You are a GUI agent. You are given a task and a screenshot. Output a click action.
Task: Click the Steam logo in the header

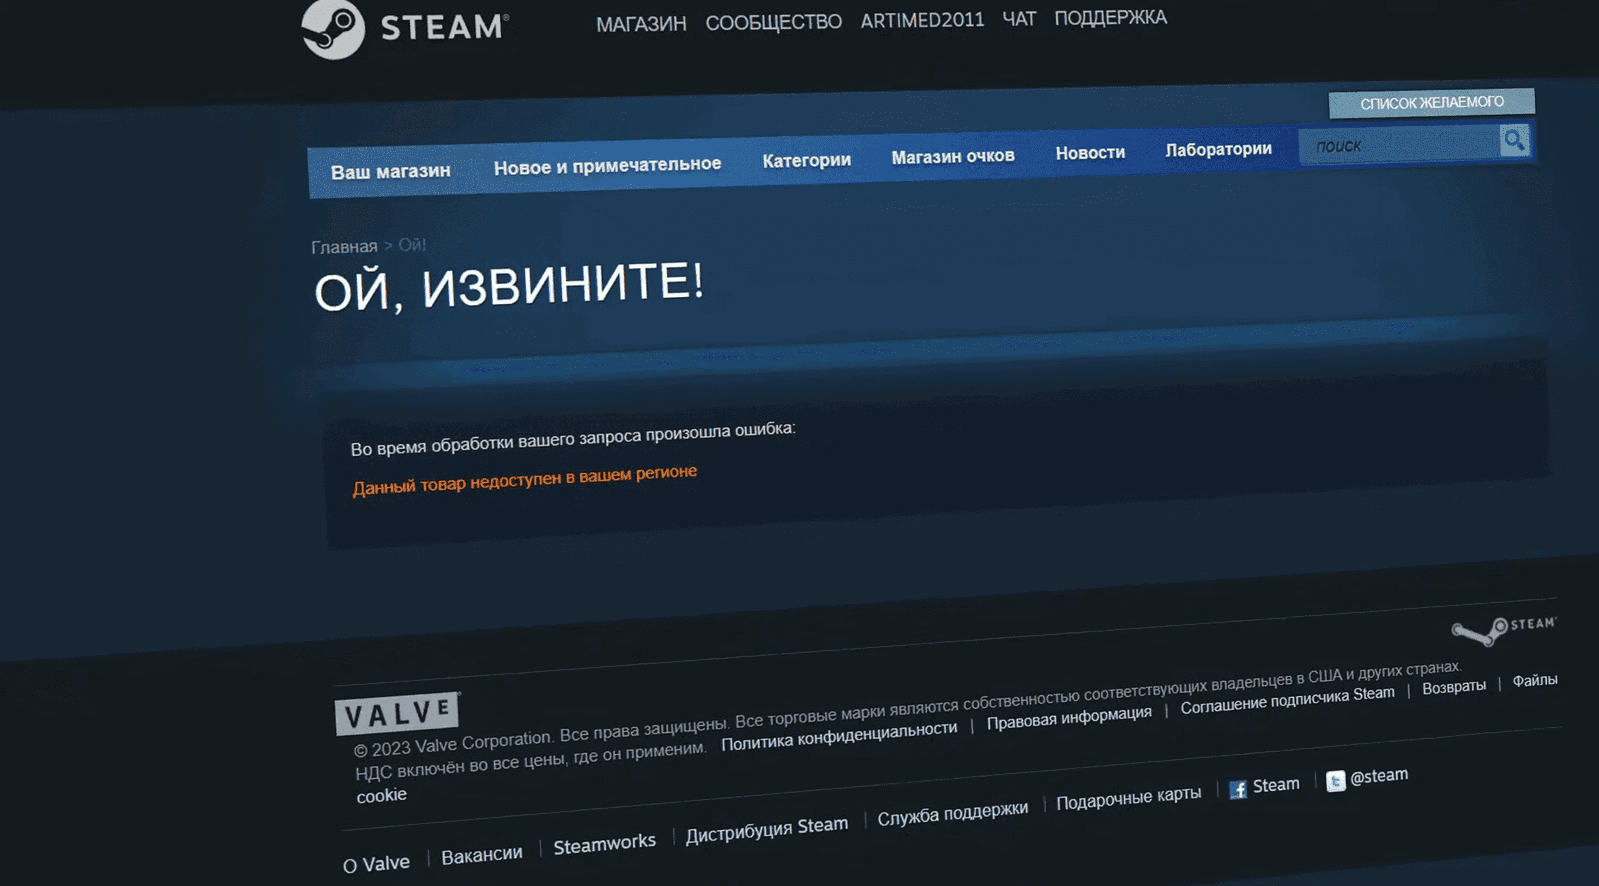coord(406,29)
